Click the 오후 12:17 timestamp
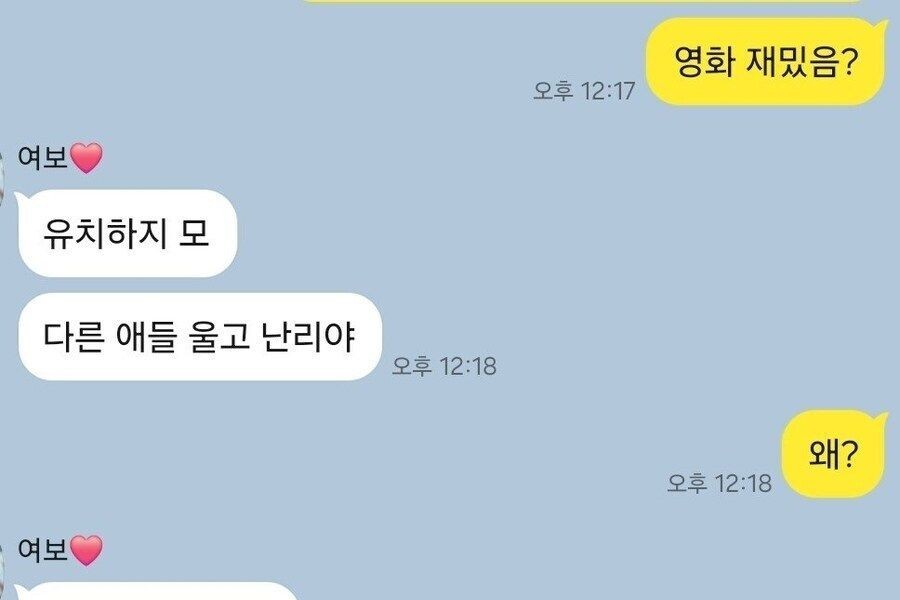900x600 pixels. 584,91
